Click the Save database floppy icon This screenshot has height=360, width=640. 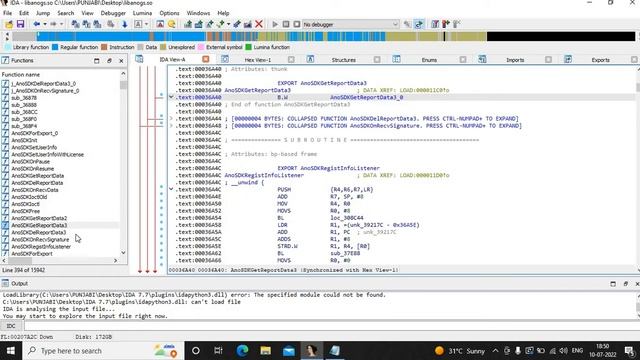pos(20,24)
